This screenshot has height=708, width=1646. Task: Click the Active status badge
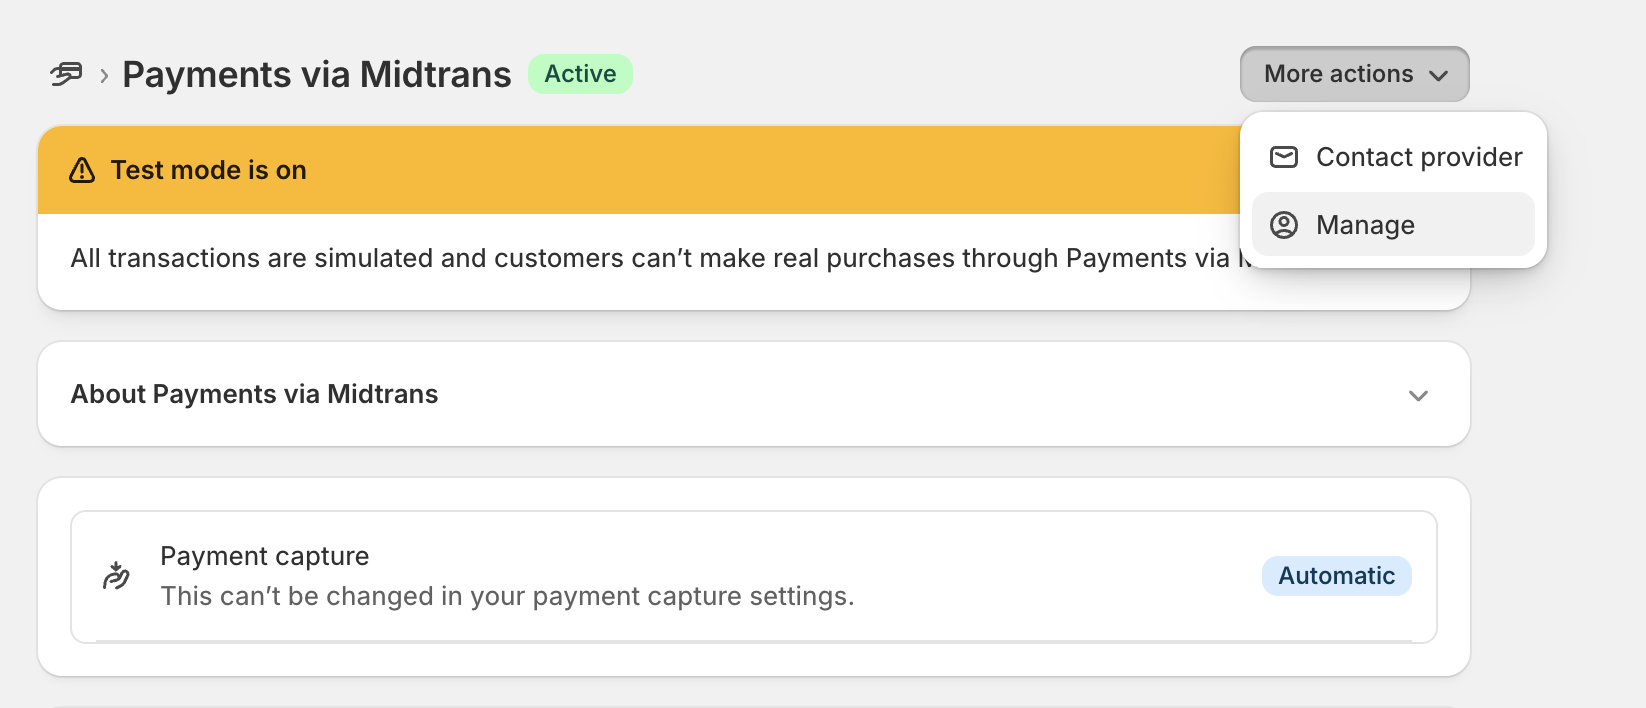[580, 74]
